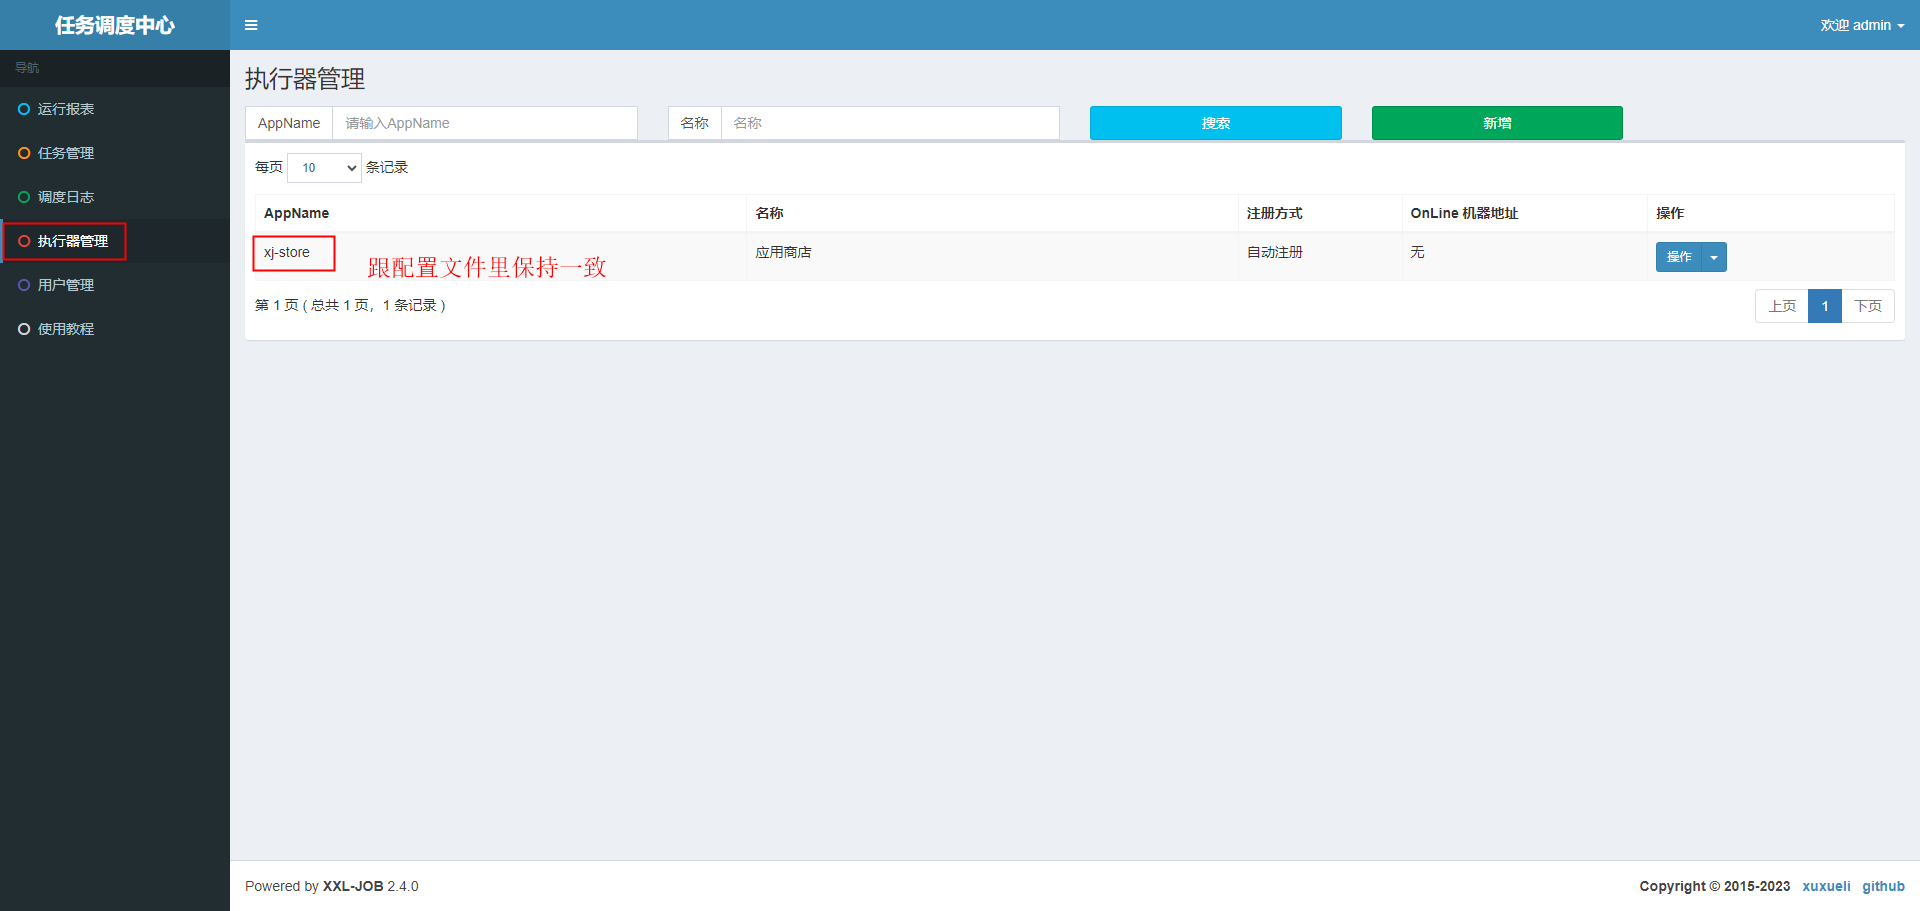Screen dimensions: 1920x911
Task: Select 执行器管理 menu item
Action: (x=115, y=241)
